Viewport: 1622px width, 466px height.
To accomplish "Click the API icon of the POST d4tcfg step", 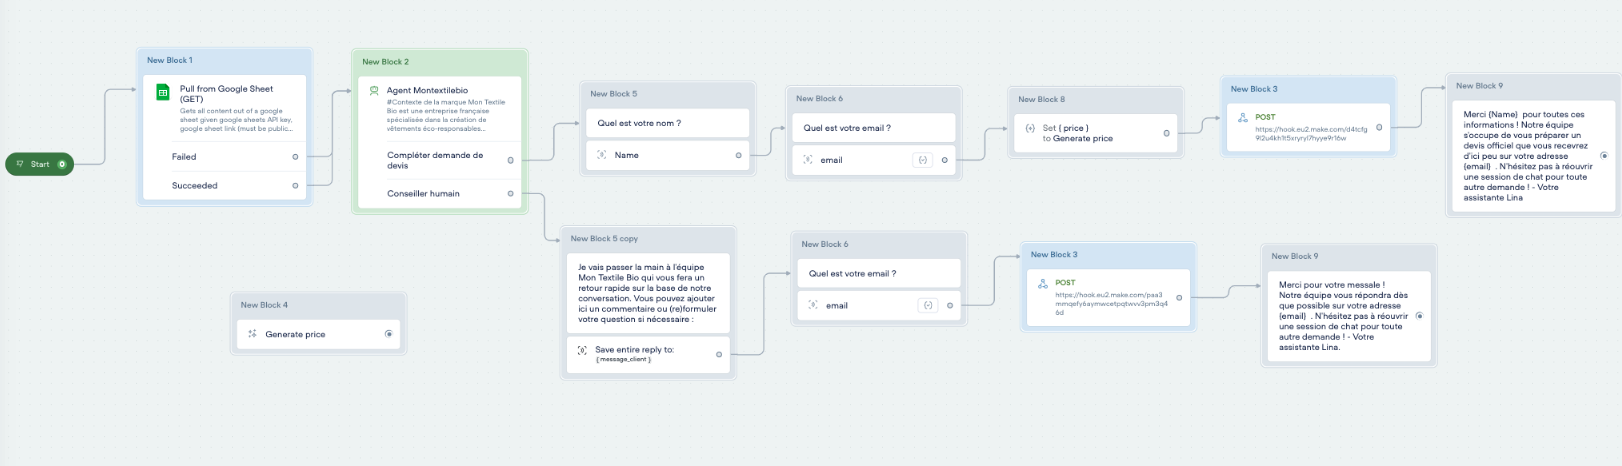I will tap(1243, 118).
